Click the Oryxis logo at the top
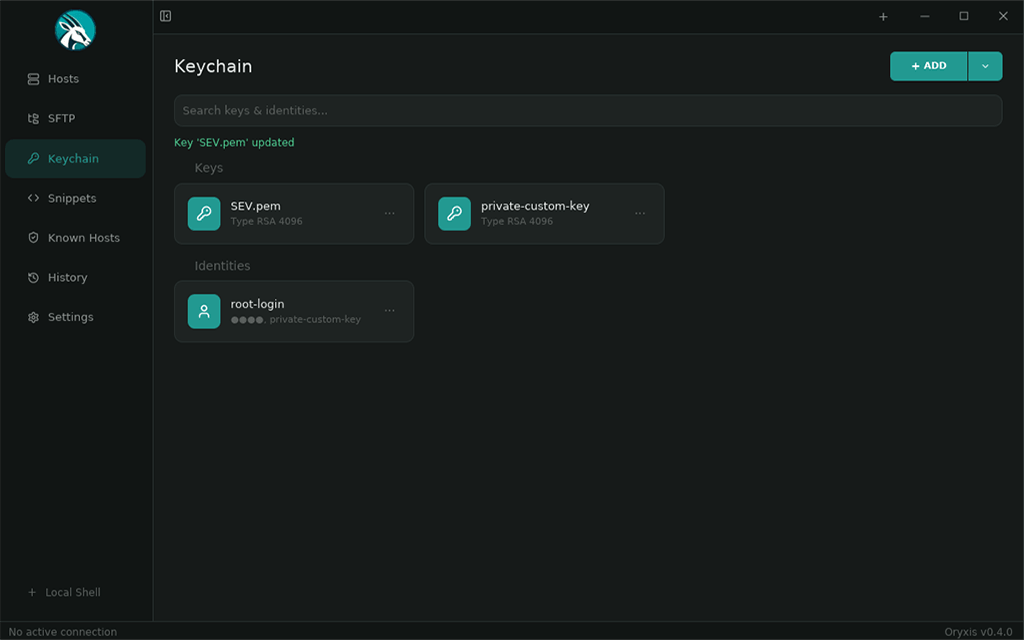Image resolution: width=1024 pixels, height=640 pixels. click(76, 30)
